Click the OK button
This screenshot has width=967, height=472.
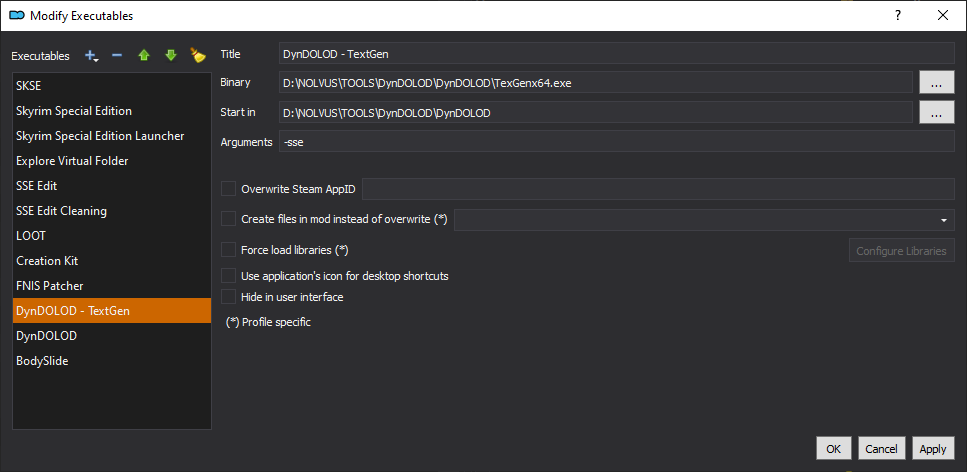tap(834, 449)
